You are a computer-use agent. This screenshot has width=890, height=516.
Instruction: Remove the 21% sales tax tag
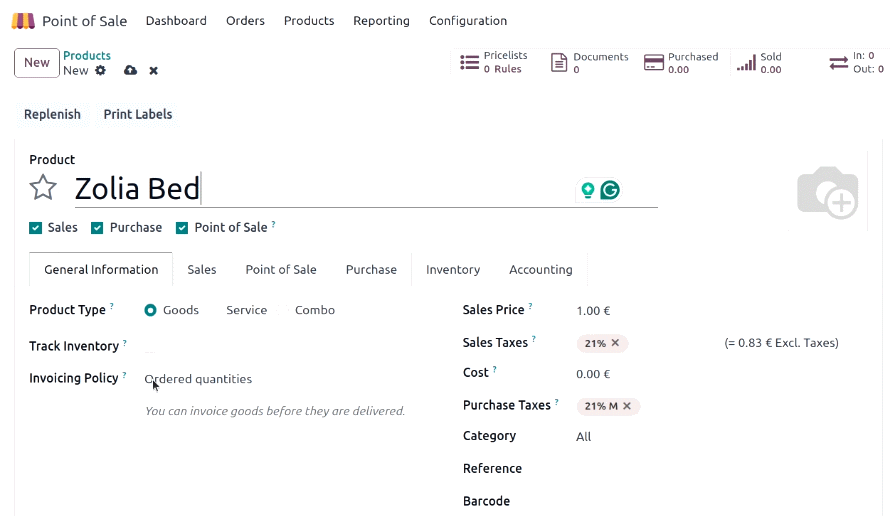[615, 343]
